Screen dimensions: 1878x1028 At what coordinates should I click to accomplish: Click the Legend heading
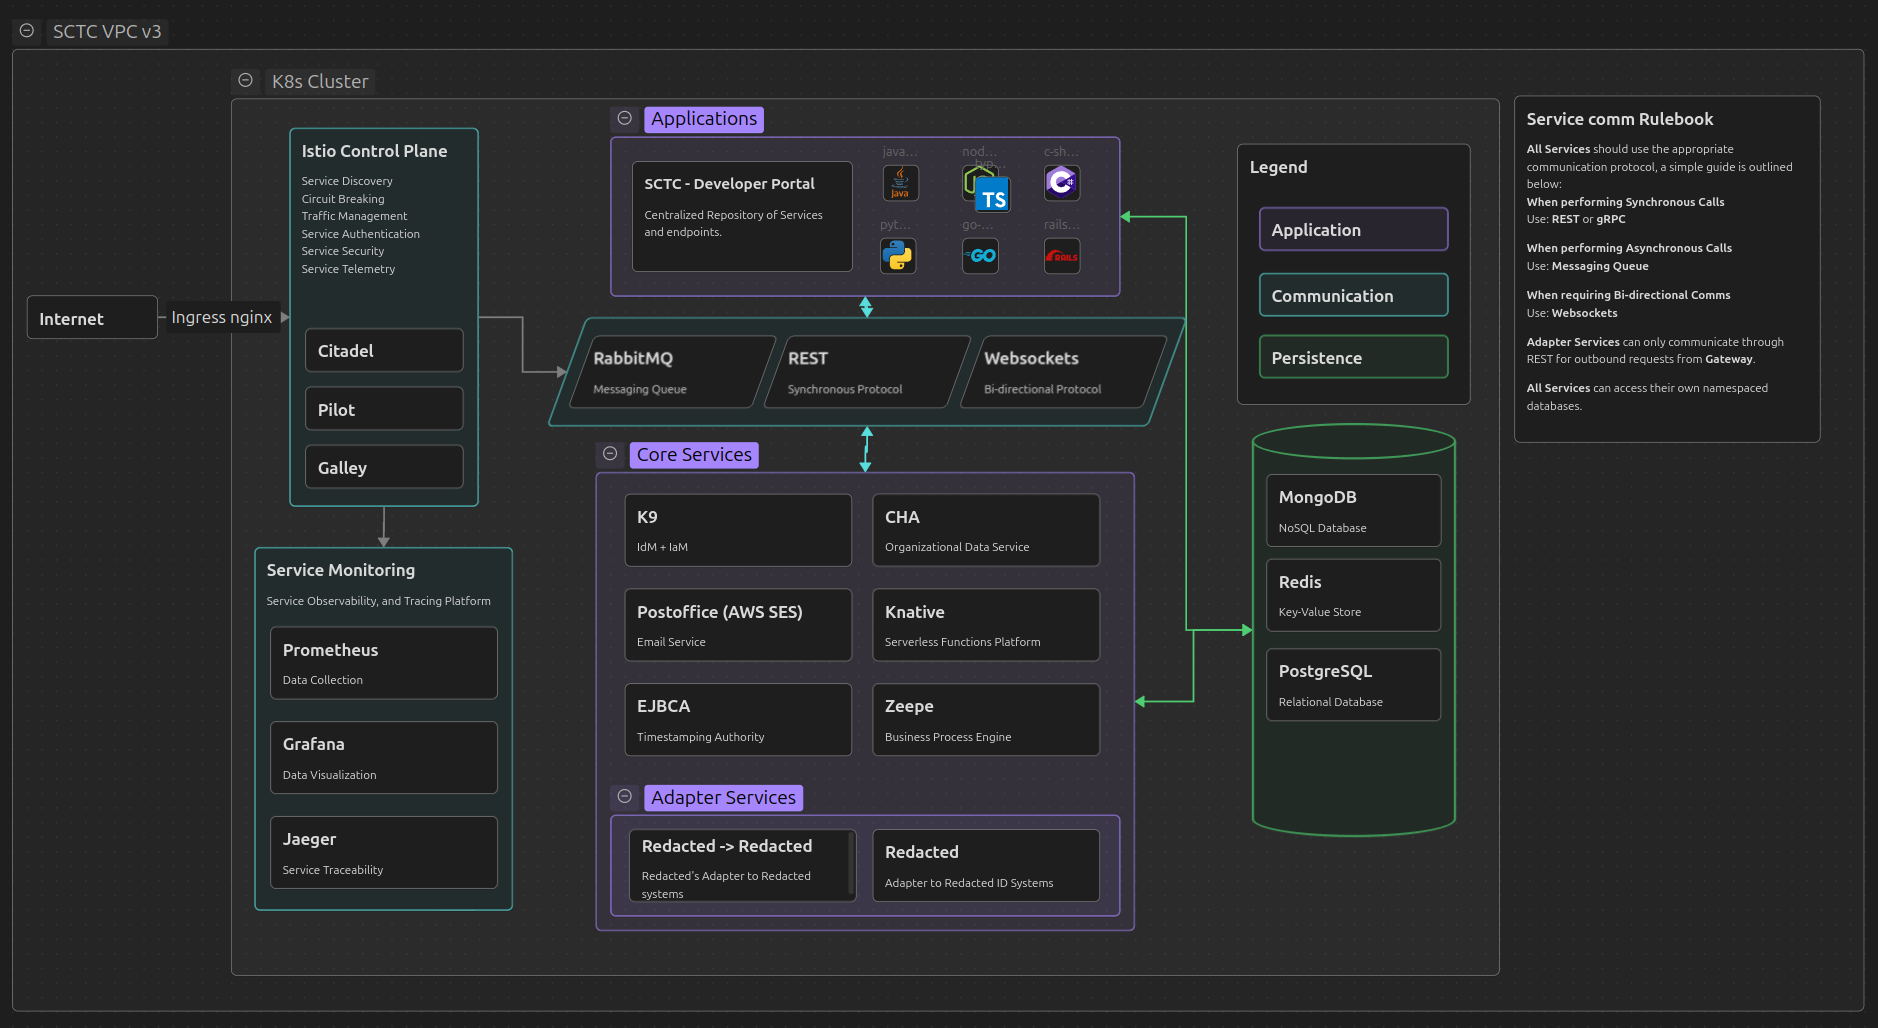(x=1278, y=167)
